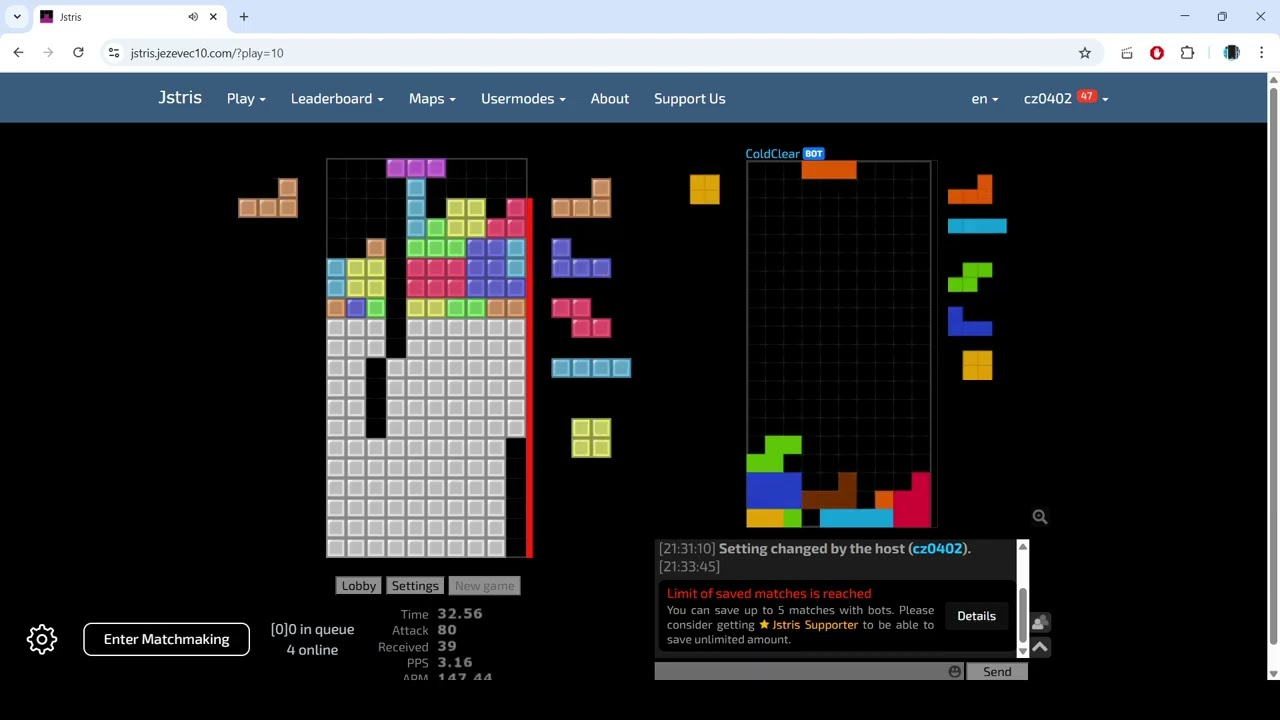This screenshot has height=720, width=1280.
Task: Open the Usermodes dropdown
Action: 523,98
